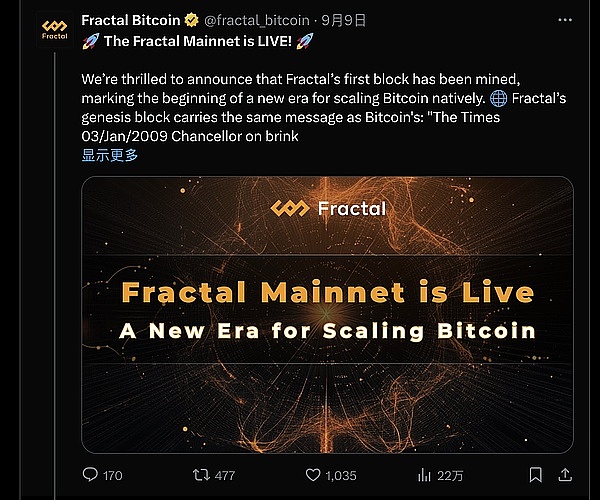Open the Fractal Bitcoin display name

coord(130,20)
